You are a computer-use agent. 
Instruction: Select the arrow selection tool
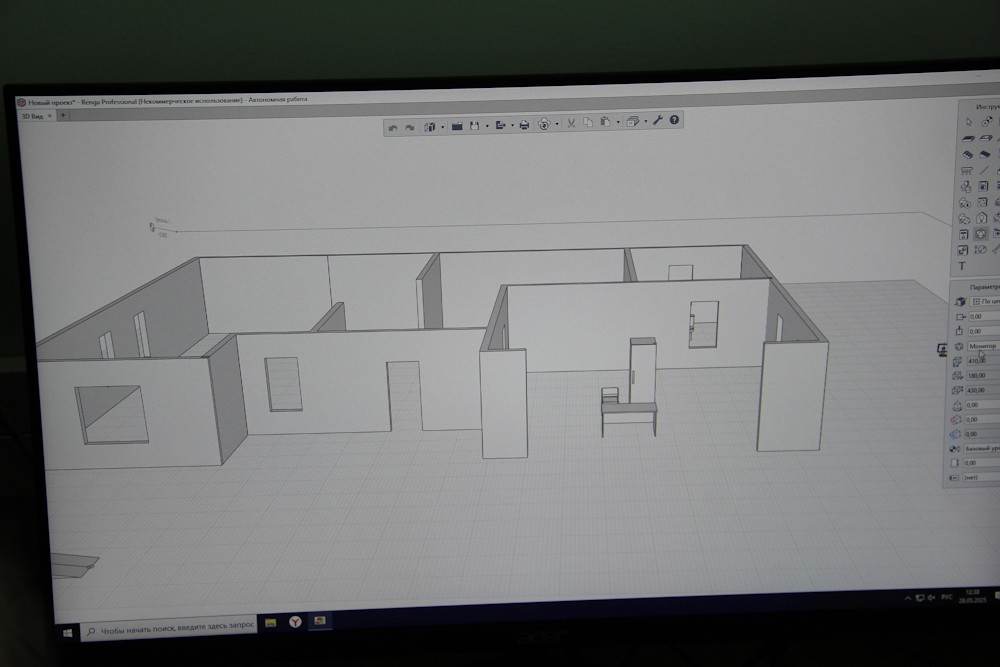pos(968,121)
